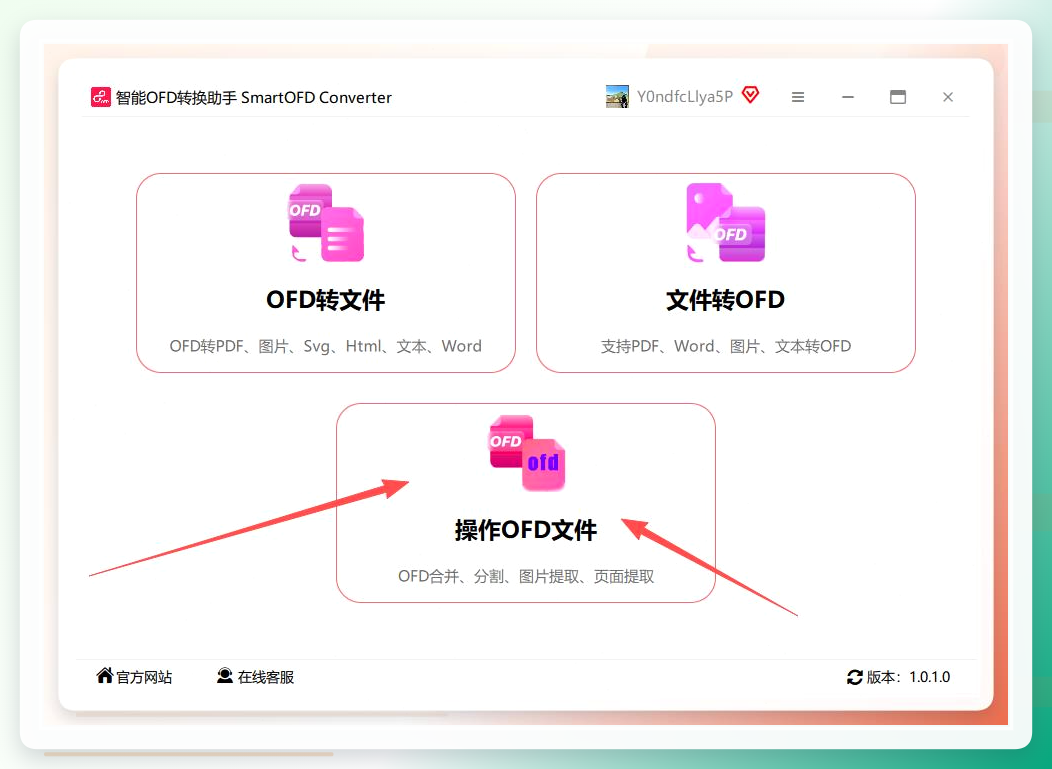The width and height of the screenshot is (1052, 769).
Task: Open the OFD转文件 conversion card
Action: coord(325,272)
